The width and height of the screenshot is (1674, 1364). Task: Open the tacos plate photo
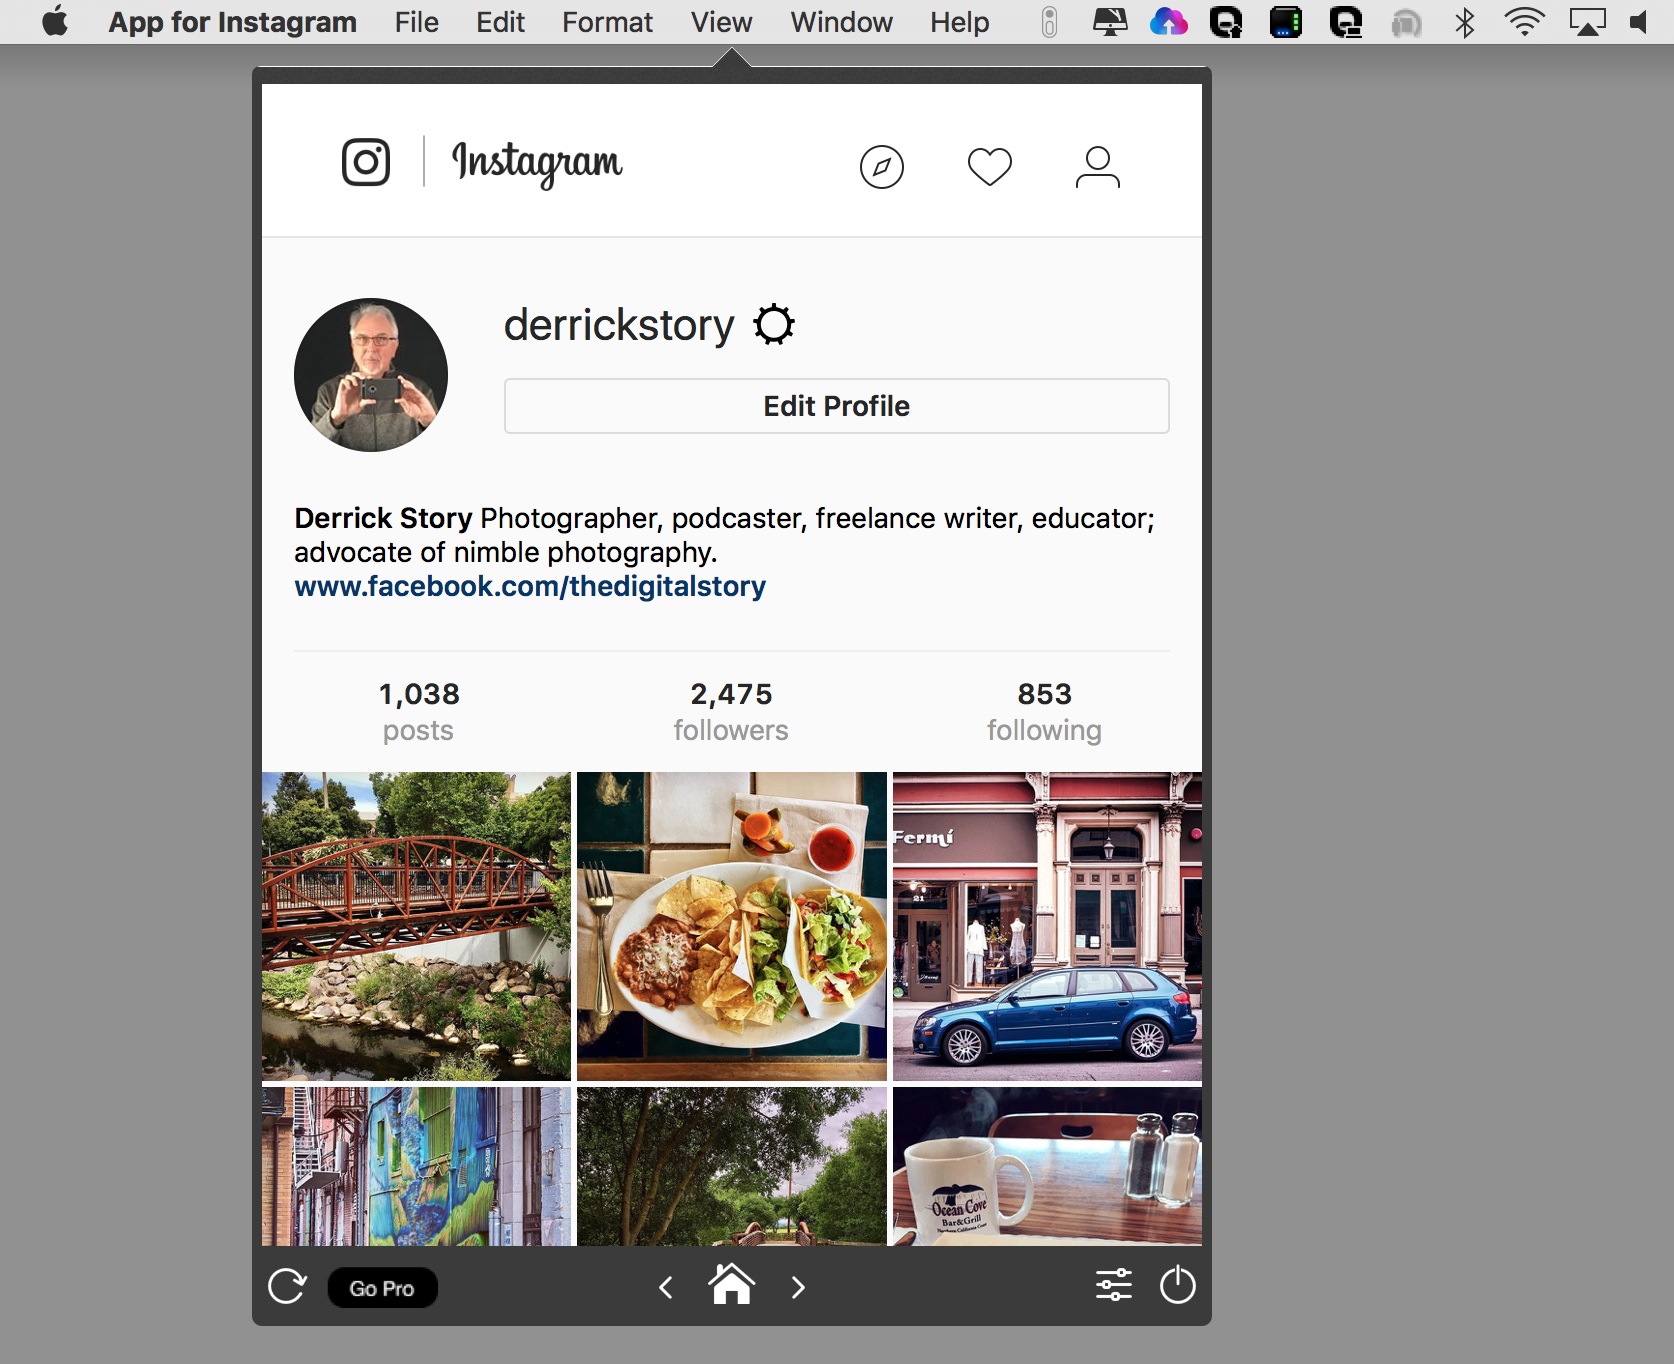click(732, 926)
